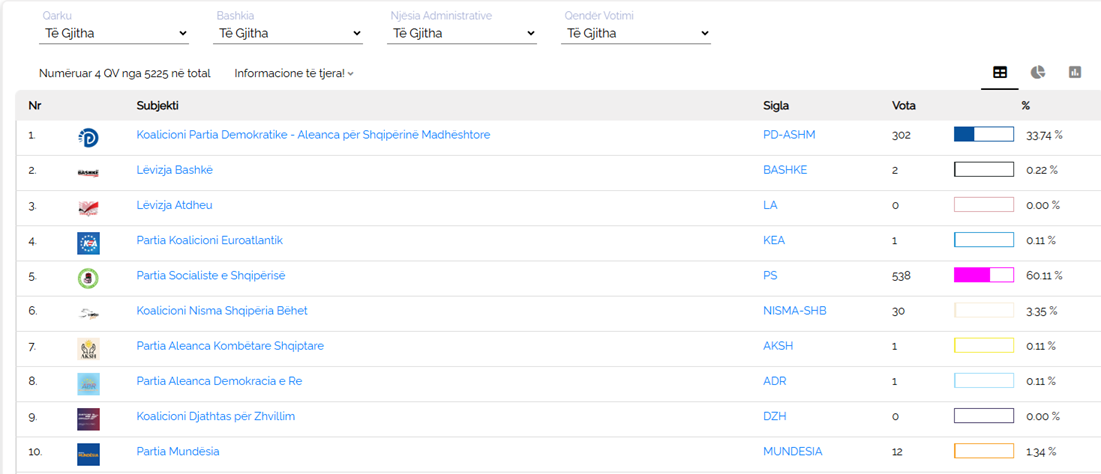
Task: Click the Numëruar 4 QV counter text
Action: 124,73
